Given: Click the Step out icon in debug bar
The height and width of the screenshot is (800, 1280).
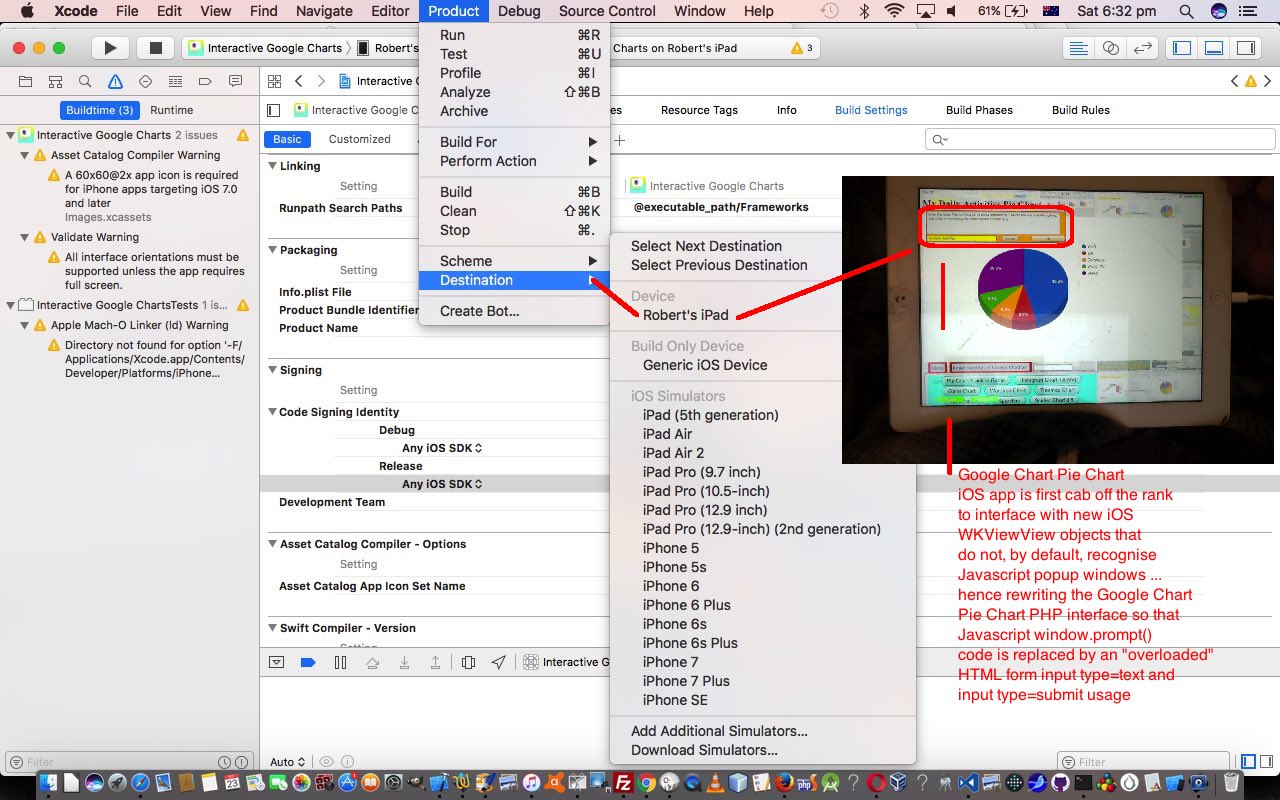Looking at the screenshot, I should tap(435, 662).
